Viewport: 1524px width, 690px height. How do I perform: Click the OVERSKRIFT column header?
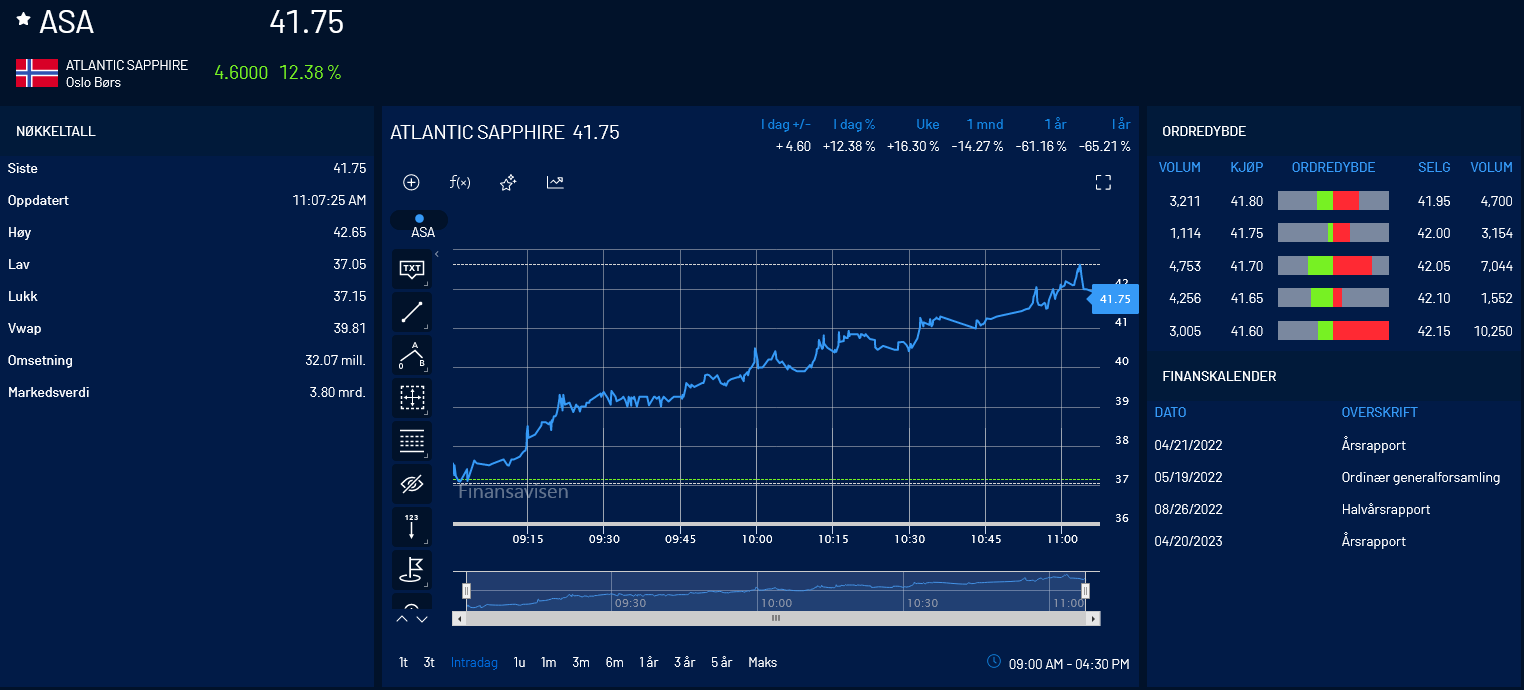1380,412
